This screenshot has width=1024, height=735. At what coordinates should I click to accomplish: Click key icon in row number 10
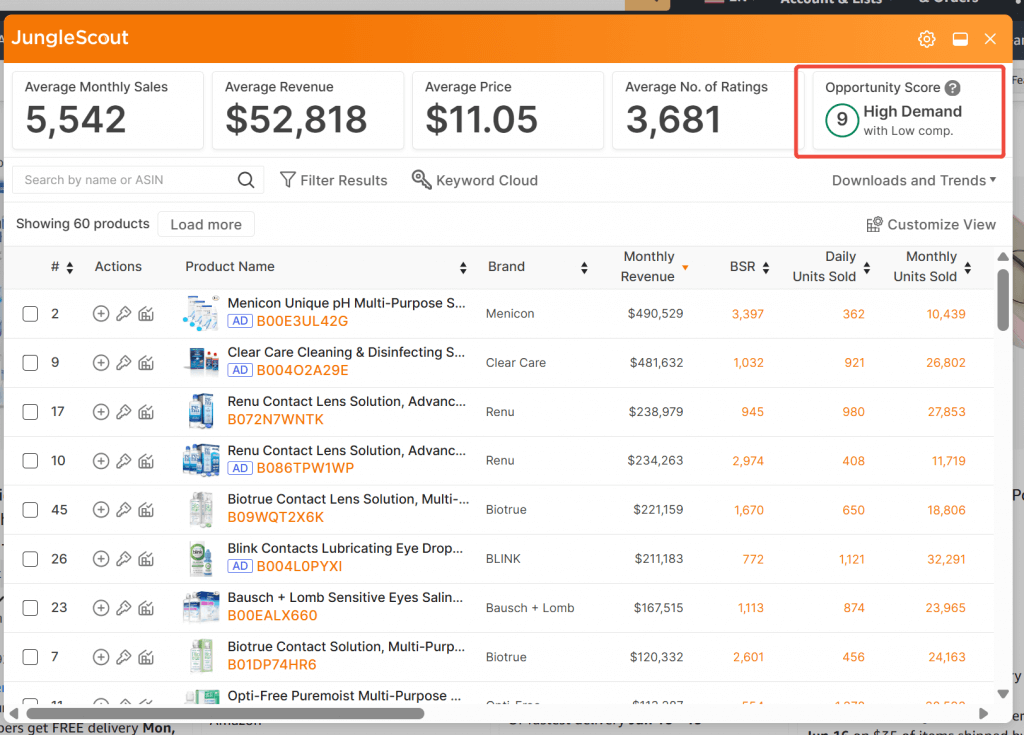pos(123,461)
